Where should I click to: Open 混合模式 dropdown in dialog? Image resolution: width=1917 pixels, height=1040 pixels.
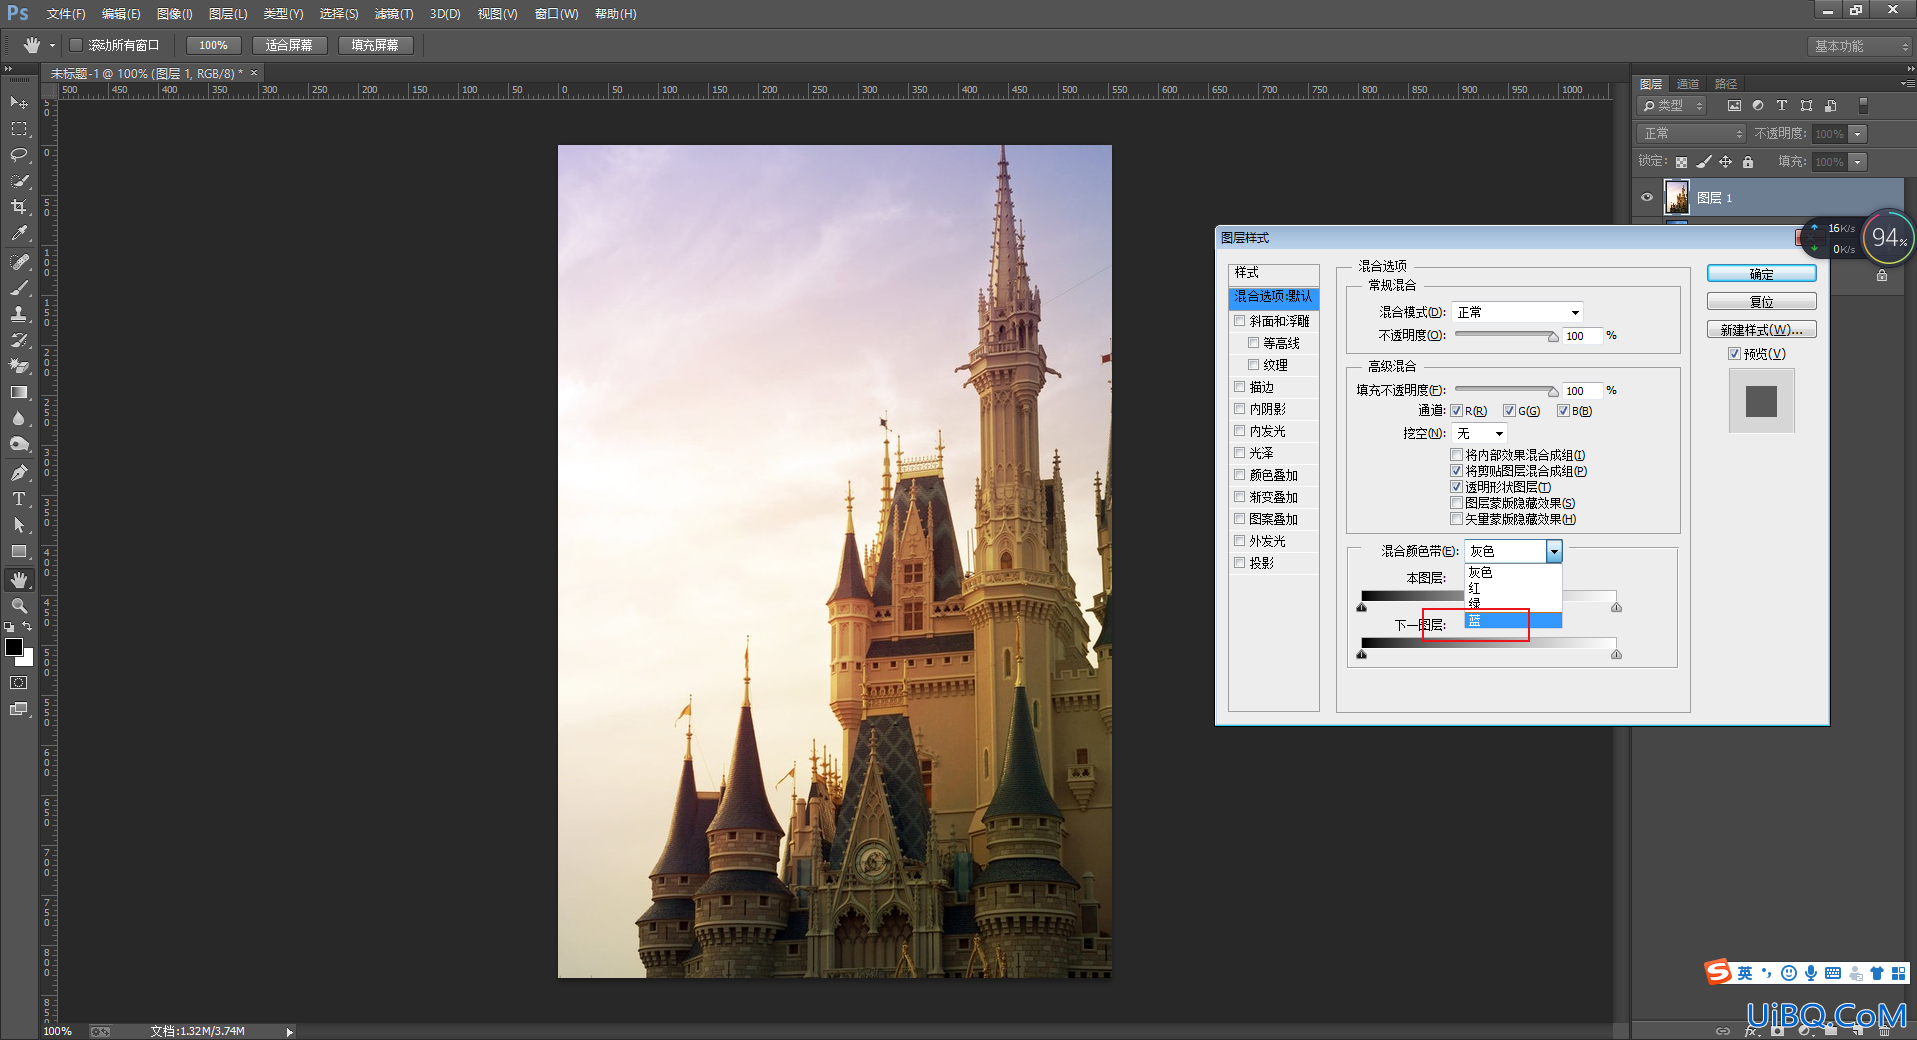click(x=1517, y=312)
